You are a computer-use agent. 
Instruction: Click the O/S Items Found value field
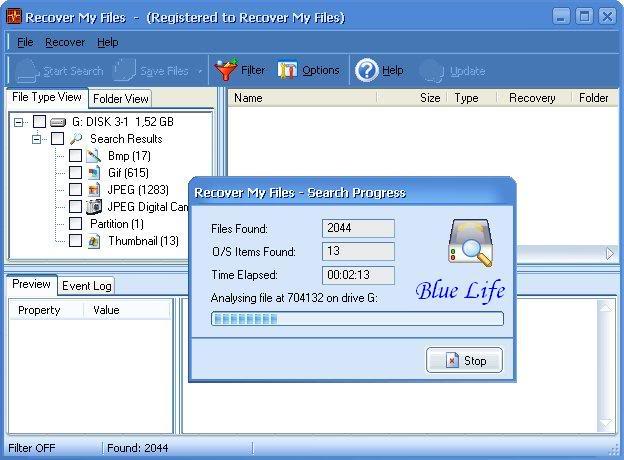358,251
